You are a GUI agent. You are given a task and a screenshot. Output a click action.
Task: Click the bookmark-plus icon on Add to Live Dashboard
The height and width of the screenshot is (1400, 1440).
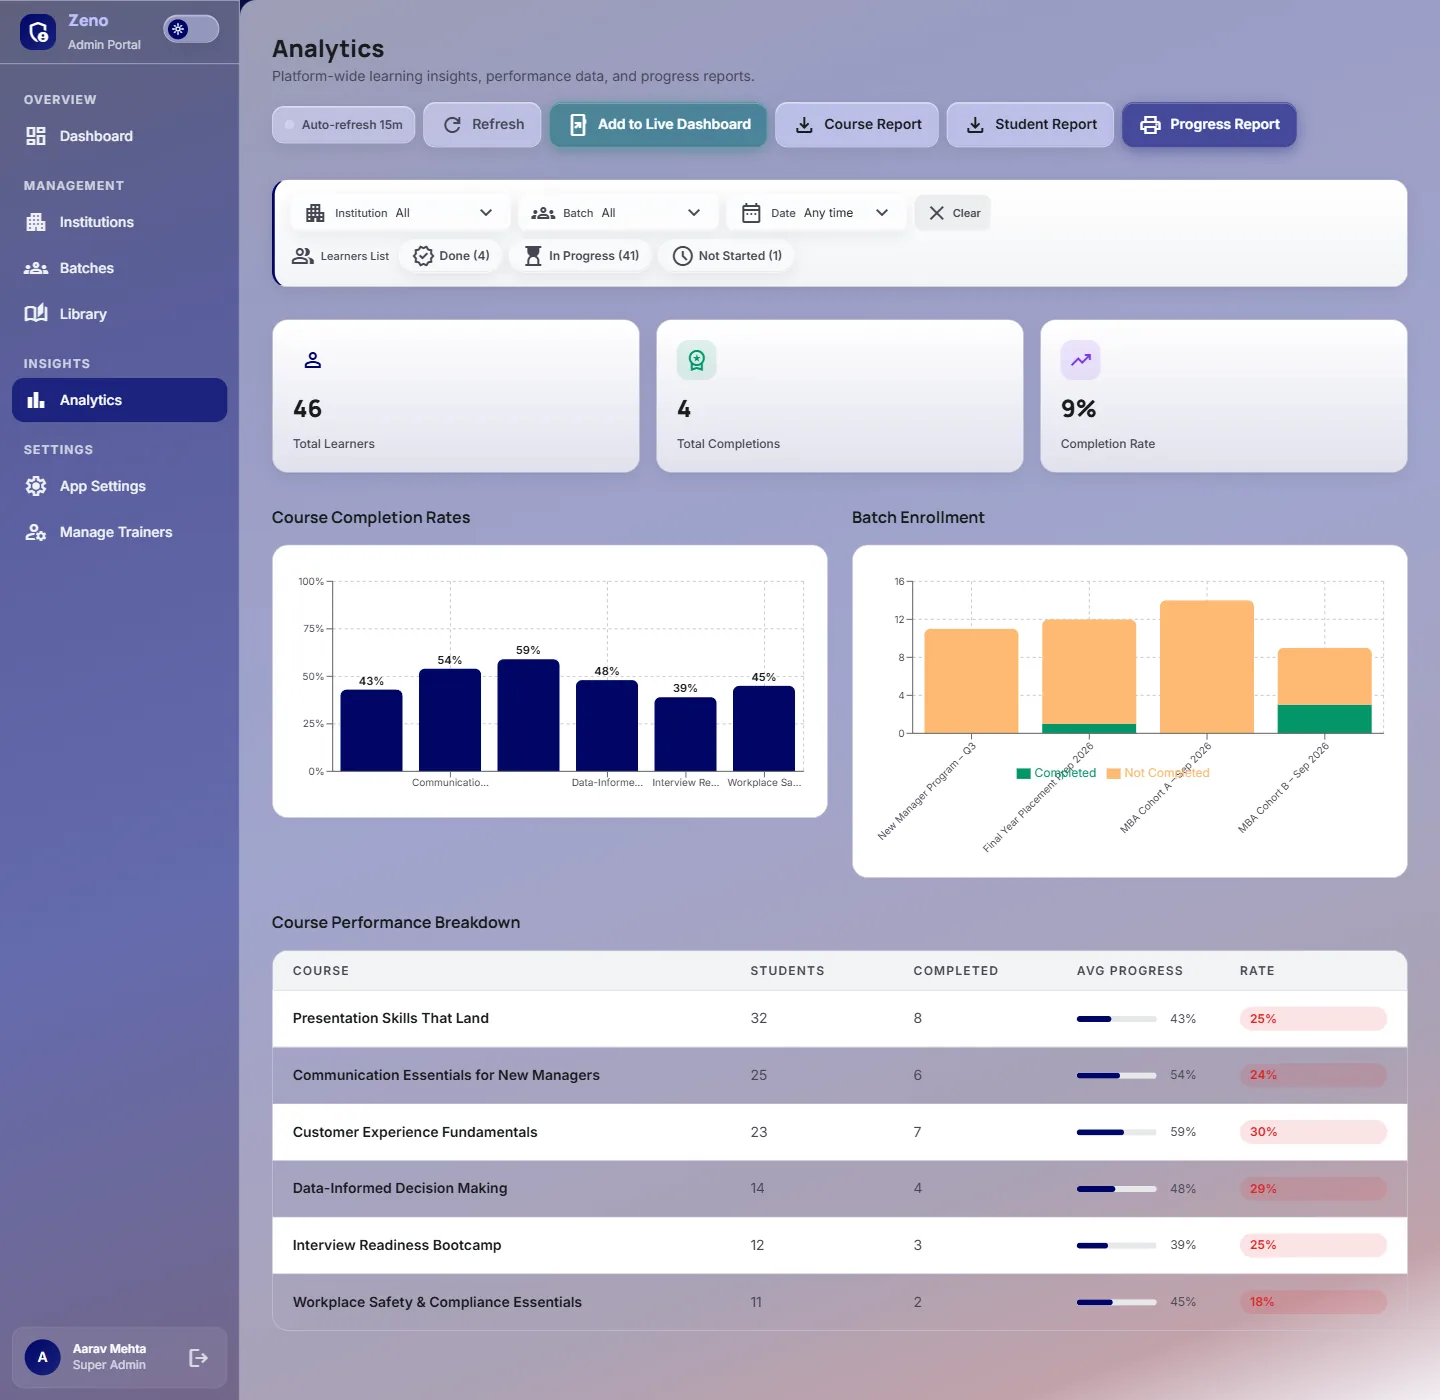(578, 125)
